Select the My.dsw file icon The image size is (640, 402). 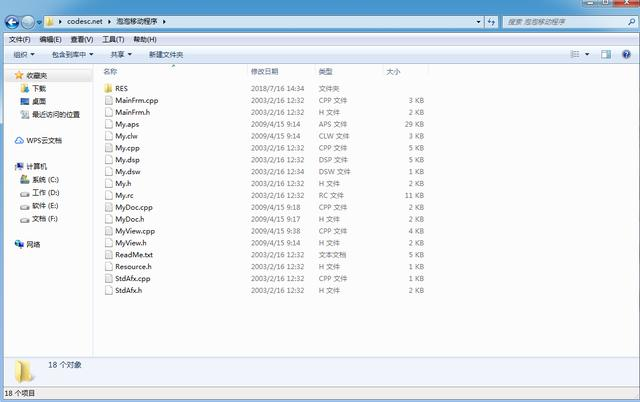(108, 171)
